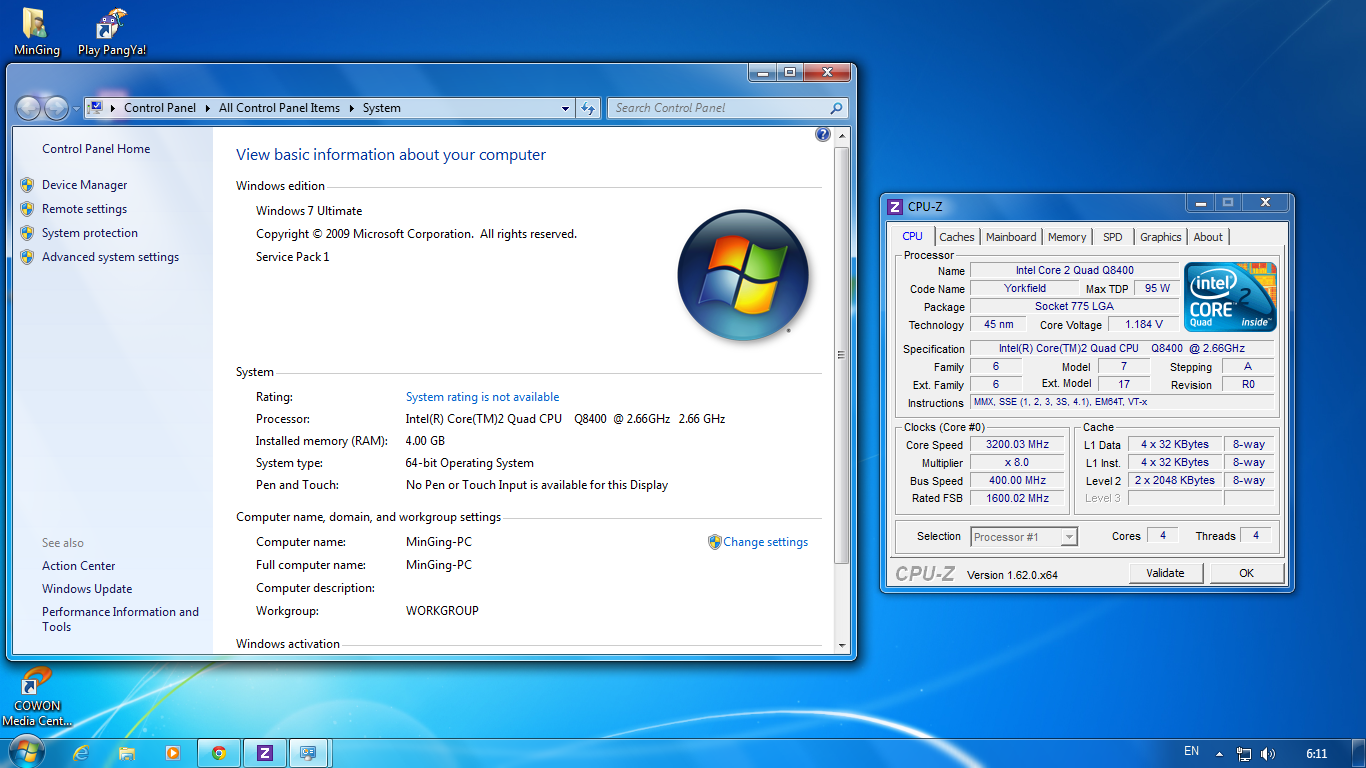This screenshot has height=768, width=1366.
Task: Open the Mainboard tab in CPU-Z
Action: [x=1011, y=237]
